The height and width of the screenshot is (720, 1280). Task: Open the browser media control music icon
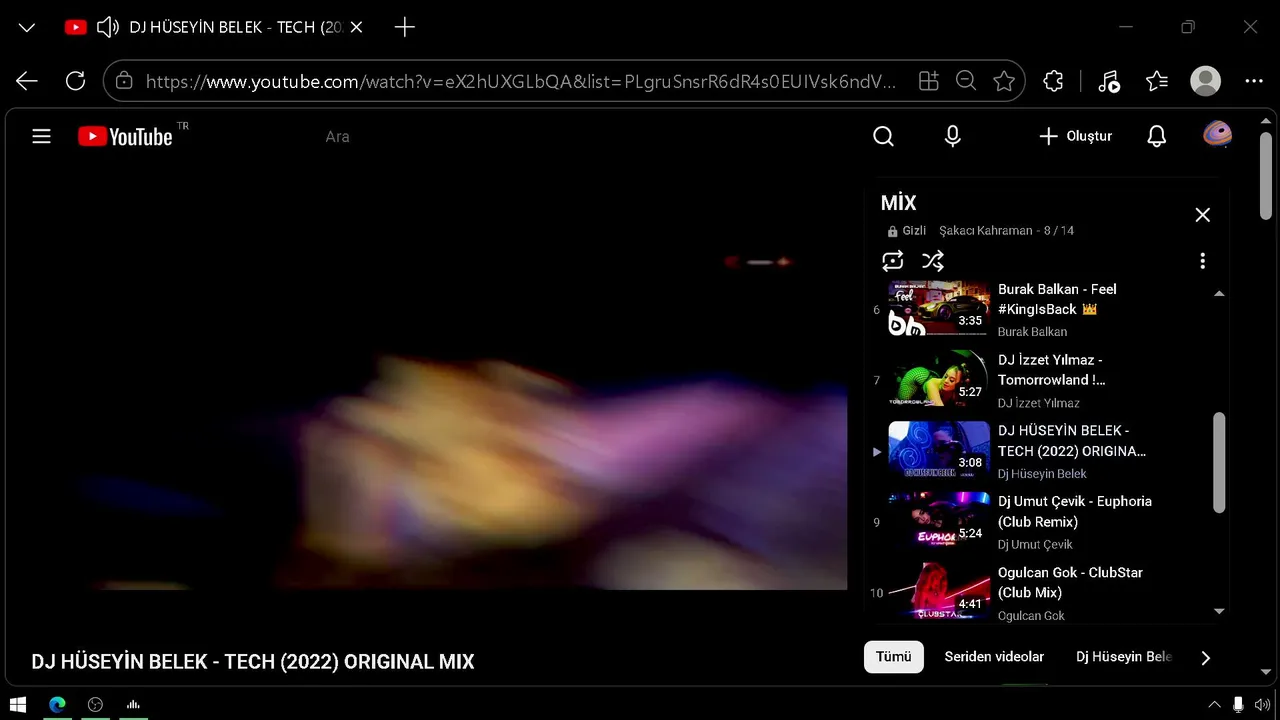pos(1109,81)
